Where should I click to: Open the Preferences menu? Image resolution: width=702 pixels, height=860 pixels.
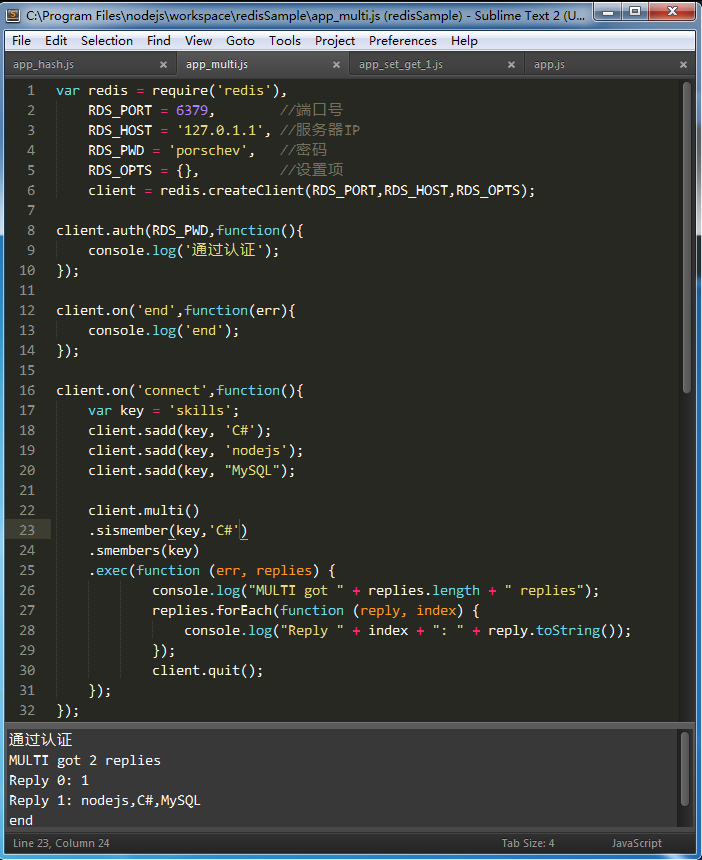(x=402, y=41)
